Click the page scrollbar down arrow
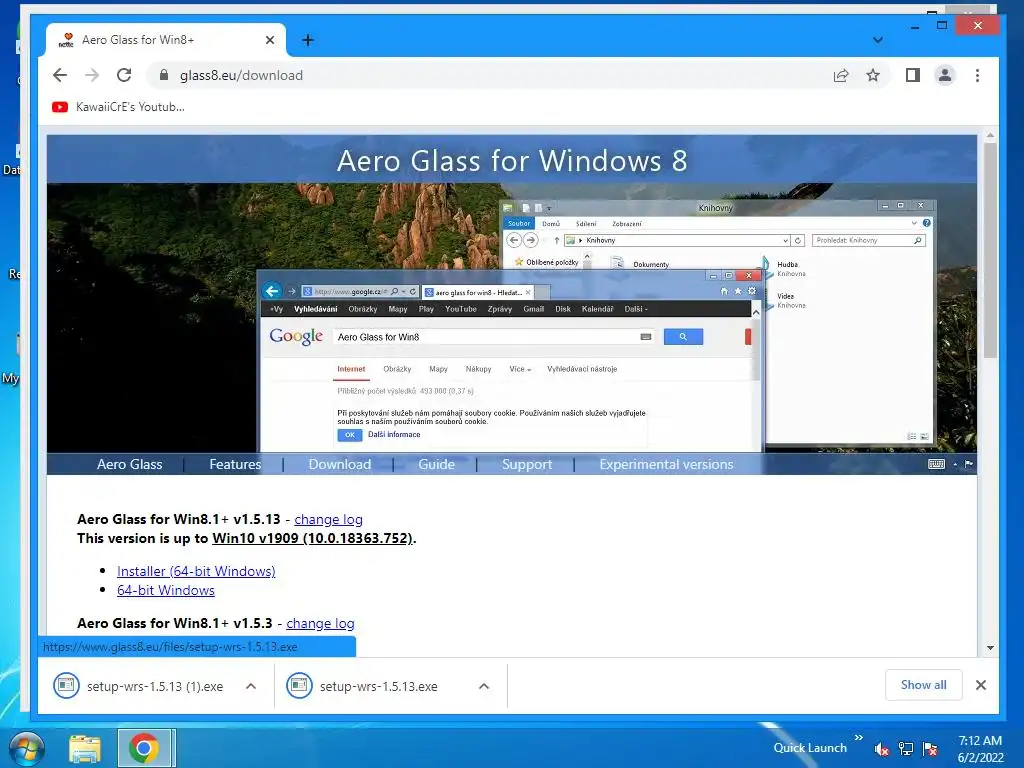The image size is (1024, 768). point(990,648)
